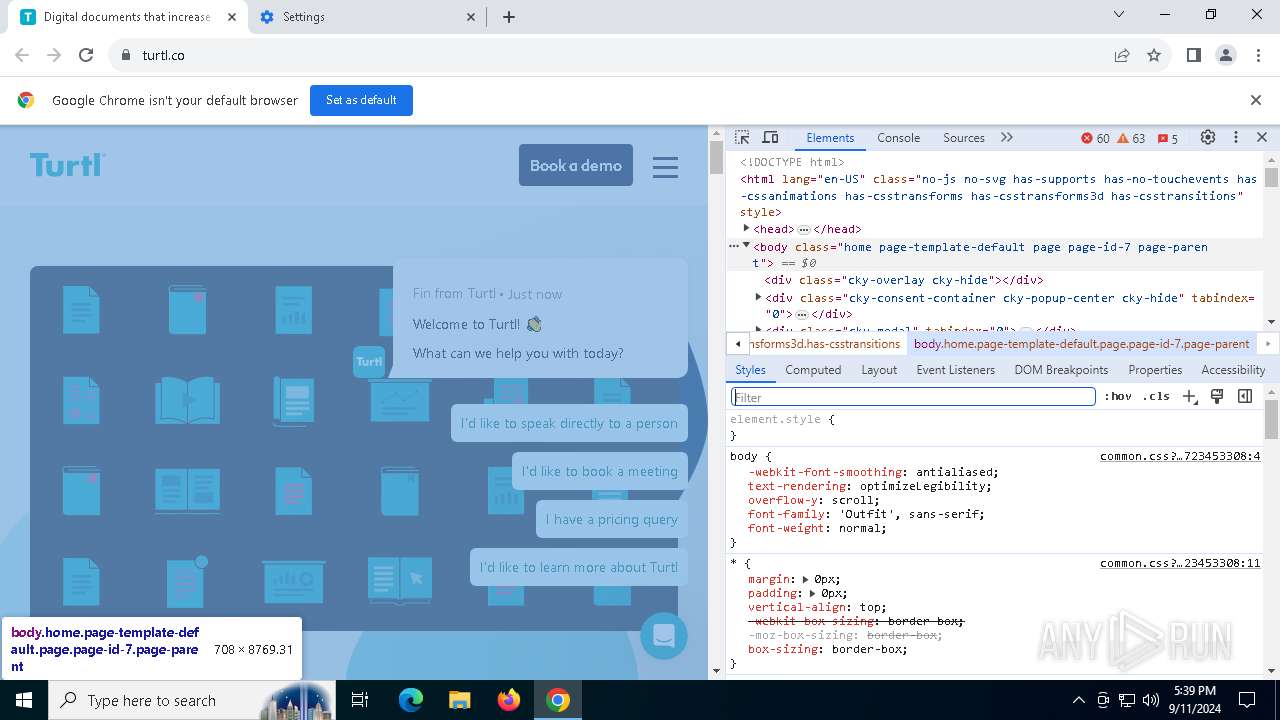The height and width of the screenshot is (720, 1280).
Task: Open File Explorer from taskbar
Action: click(x=460, y=700)
